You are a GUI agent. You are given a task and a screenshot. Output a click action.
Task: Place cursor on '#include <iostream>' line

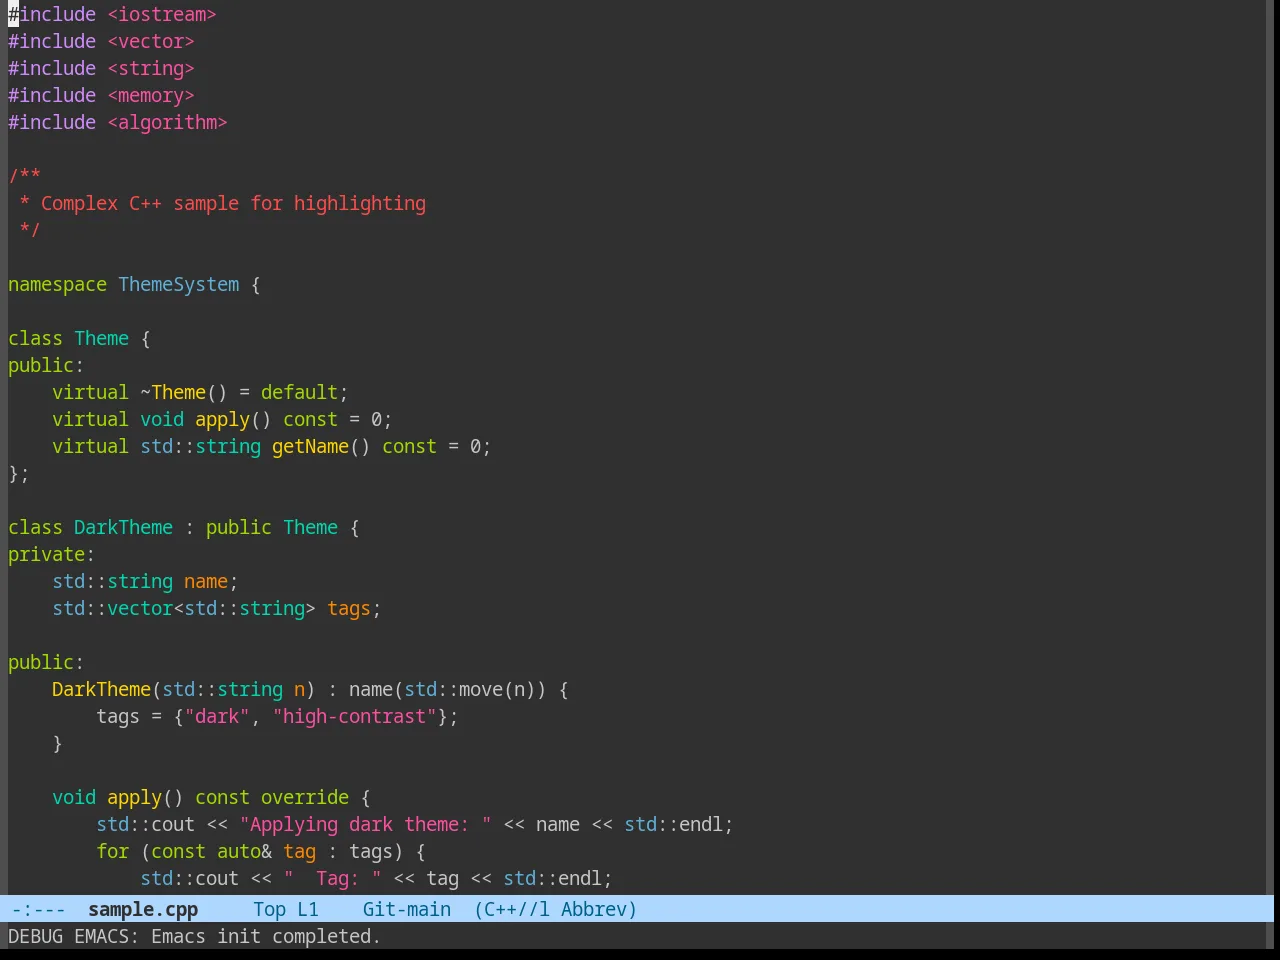coord(112,14)
